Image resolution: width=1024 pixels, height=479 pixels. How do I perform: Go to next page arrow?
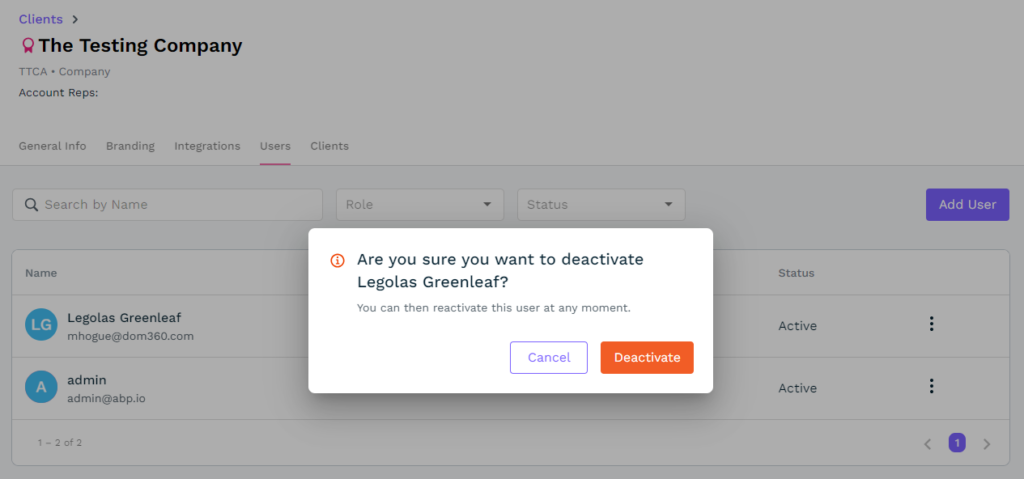click(987, 443)
